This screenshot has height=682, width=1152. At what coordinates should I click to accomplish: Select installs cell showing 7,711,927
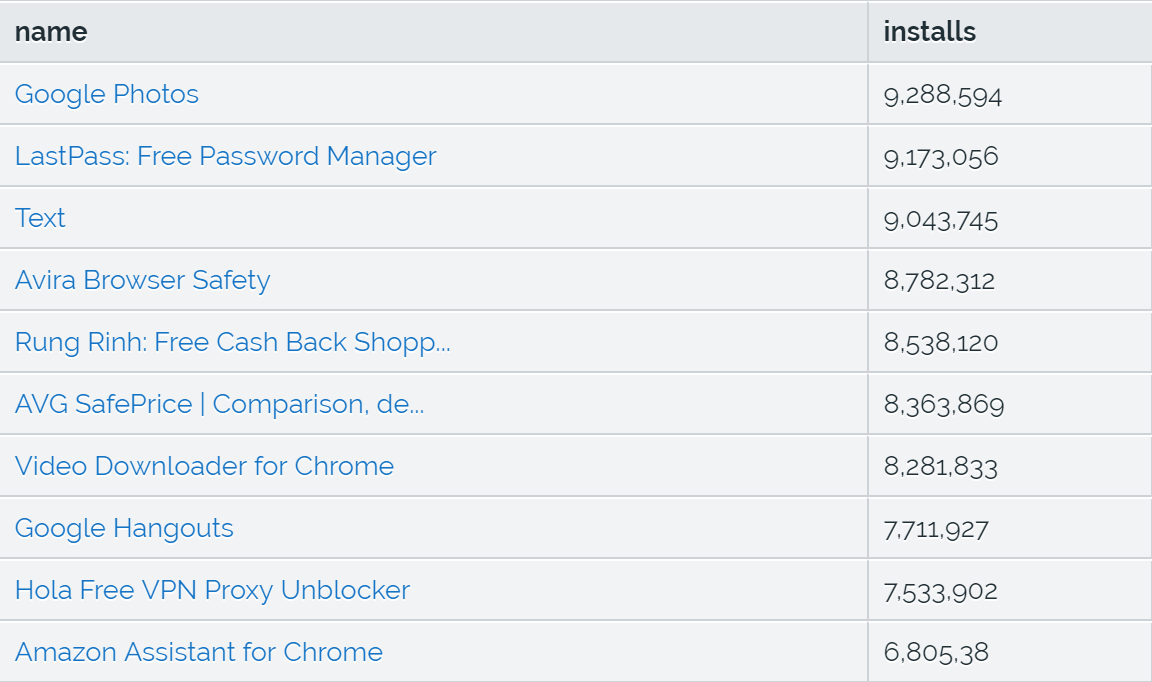1009,528
